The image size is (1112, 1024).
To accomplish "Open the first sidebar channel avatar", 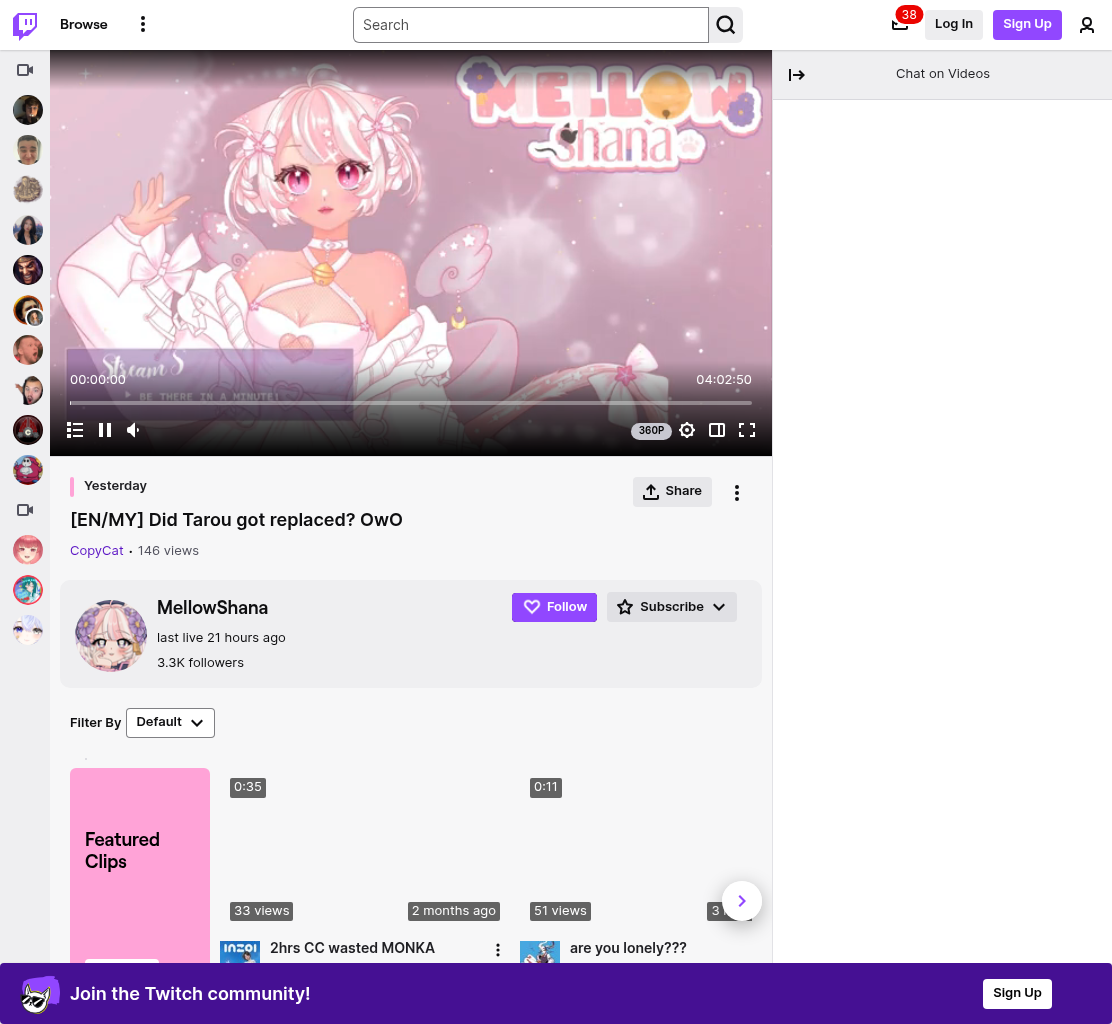I will tap(28, 110).
